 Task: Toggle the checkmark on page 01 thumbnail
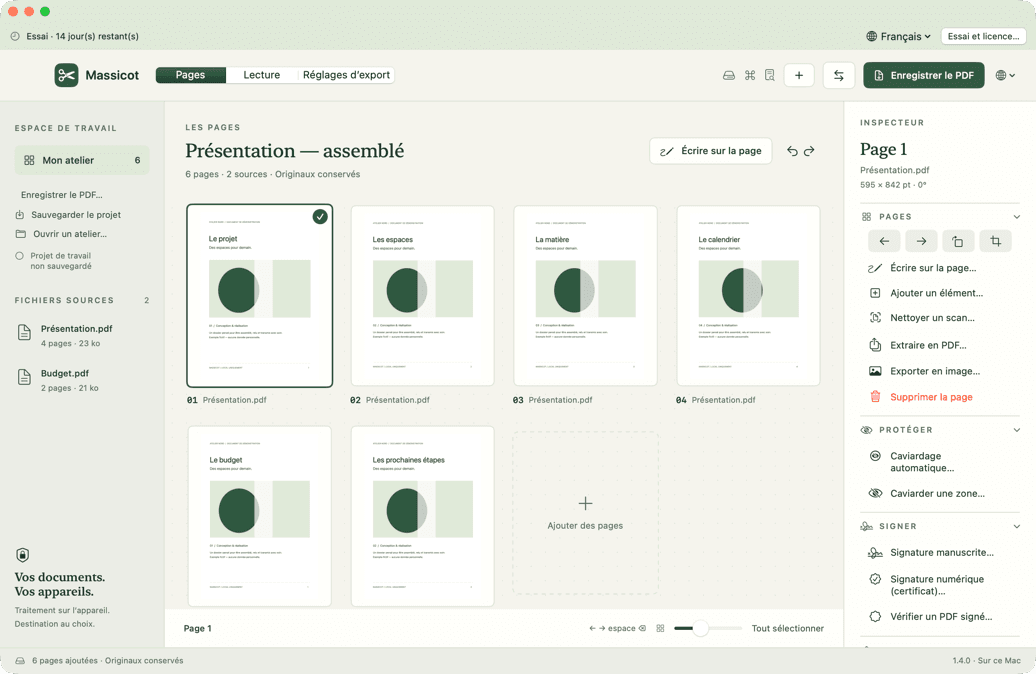pos(320,217)
